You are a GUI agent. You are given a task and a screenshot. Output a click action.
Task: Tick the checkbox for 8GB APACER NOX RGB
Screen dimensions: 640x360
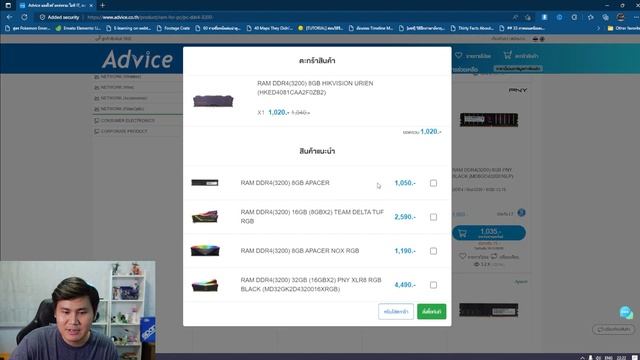point(433,251)
